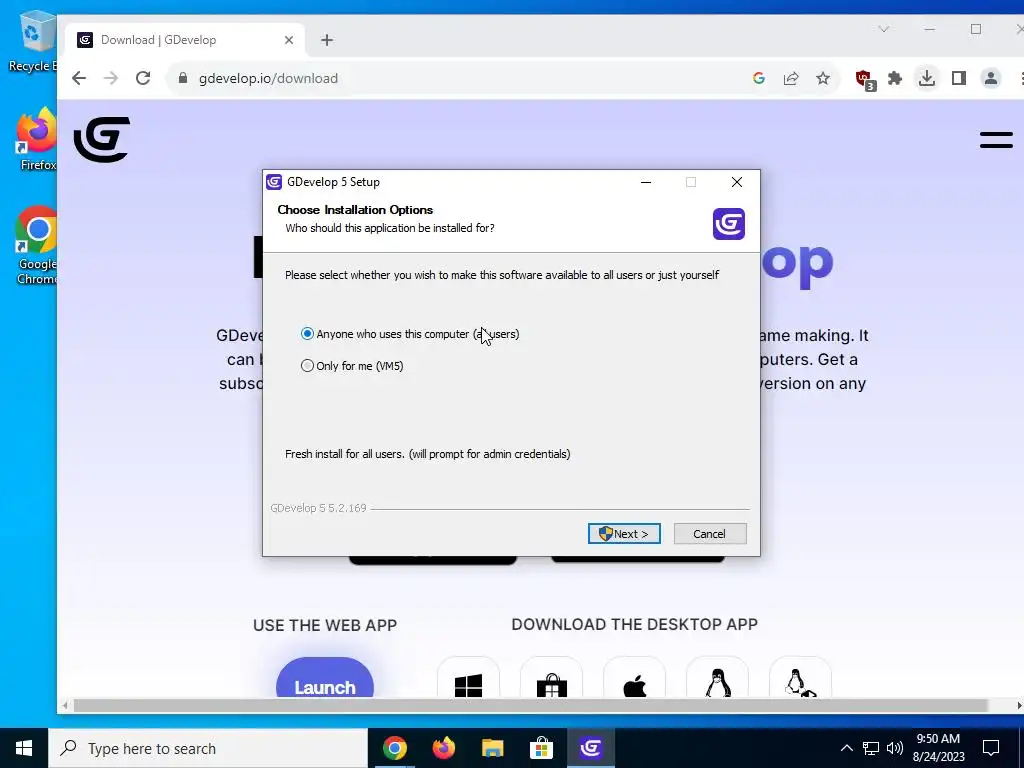
Task: Click 'USE THE WEB APP' heading
Action: click(x=325, y=625)
